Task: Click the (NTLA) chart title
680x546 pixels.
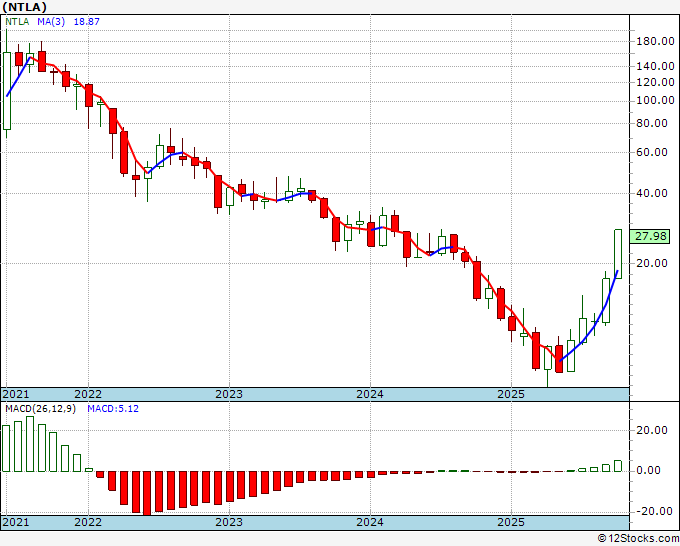Action: tap(24, 7)
